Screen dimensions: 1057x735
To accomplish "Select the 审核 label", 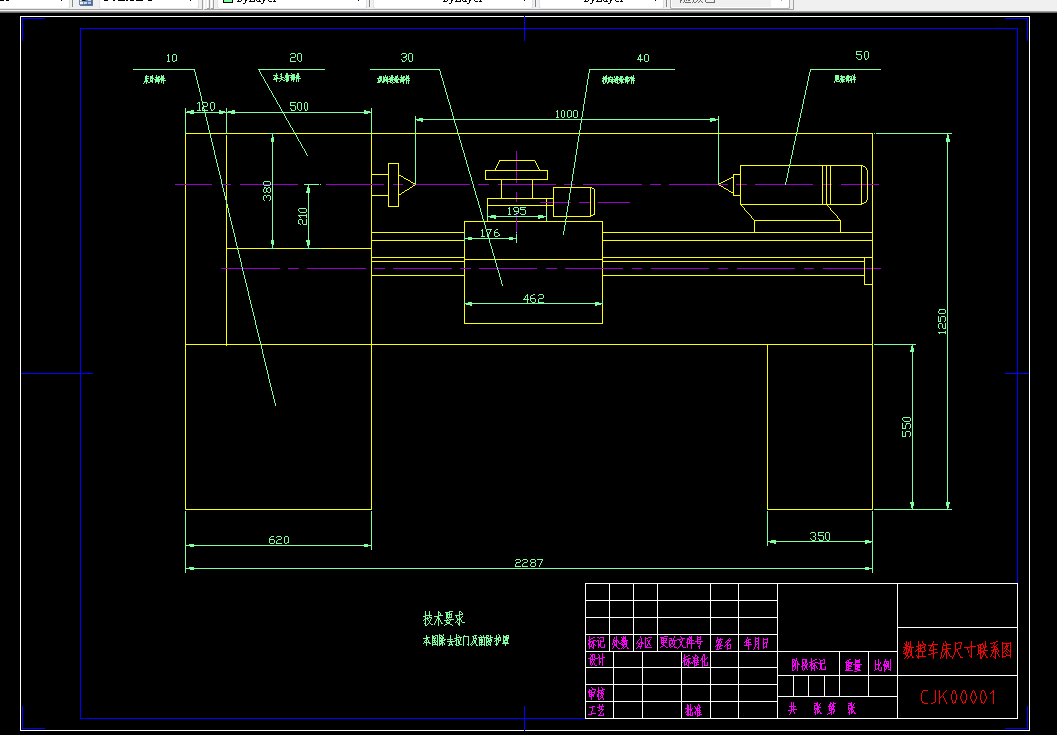I will tap(597, 693).
